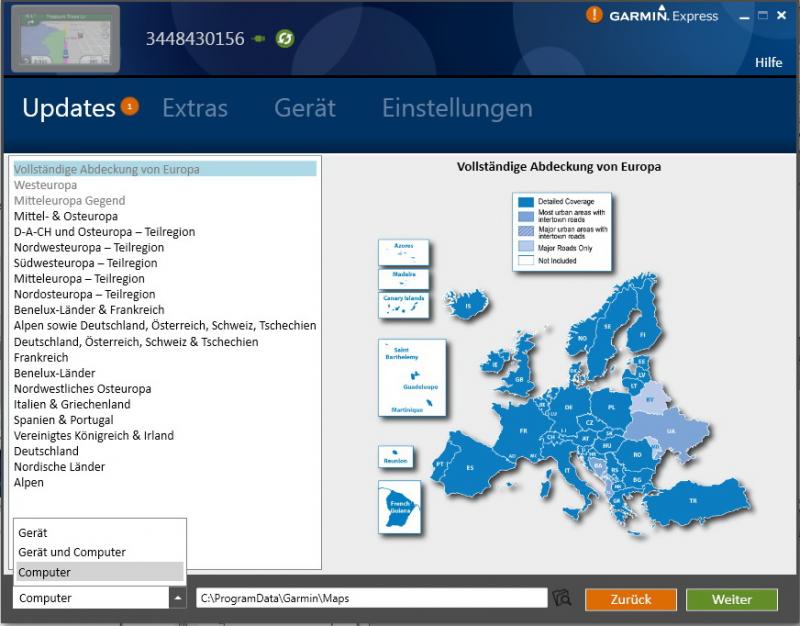Click the Reunion inset map
The height and width of the screenshot is (626, 800).
tap(395, 457)
